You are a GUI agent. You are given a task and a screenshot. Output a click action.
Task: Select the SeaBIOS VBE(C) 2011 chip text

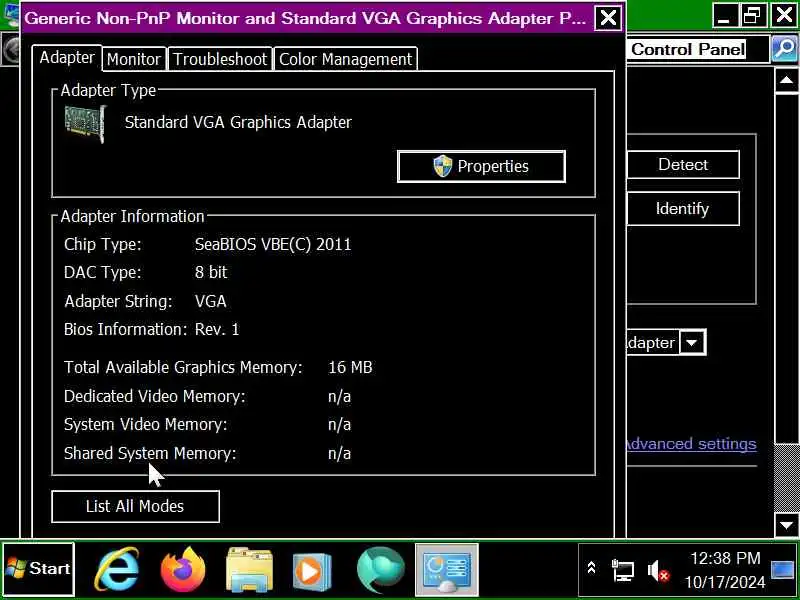273,244
